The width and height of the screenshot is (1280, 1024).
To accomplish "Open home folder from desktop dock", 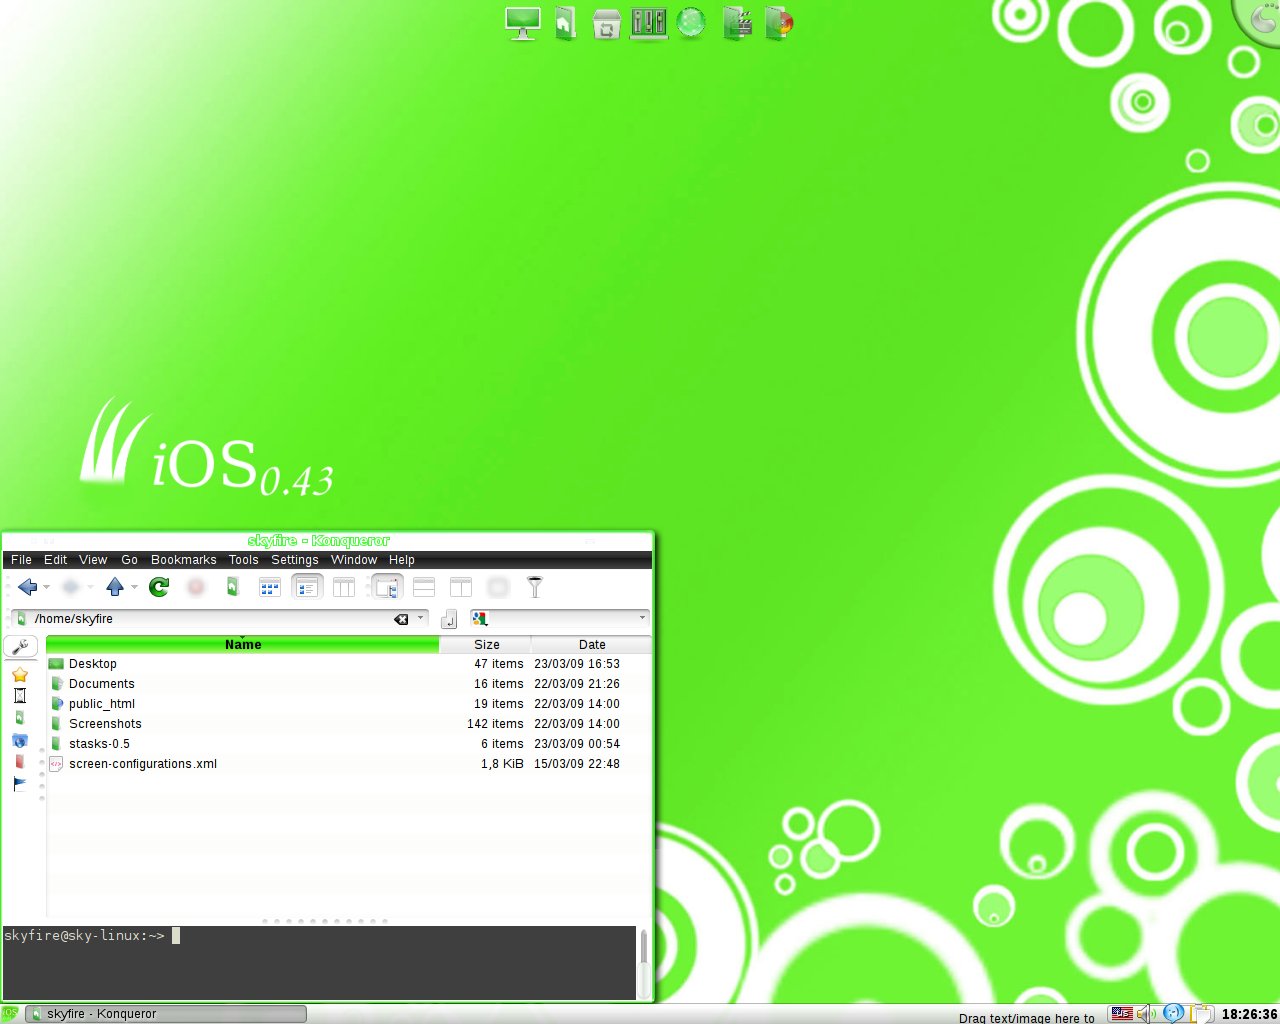I will point(565,23).
